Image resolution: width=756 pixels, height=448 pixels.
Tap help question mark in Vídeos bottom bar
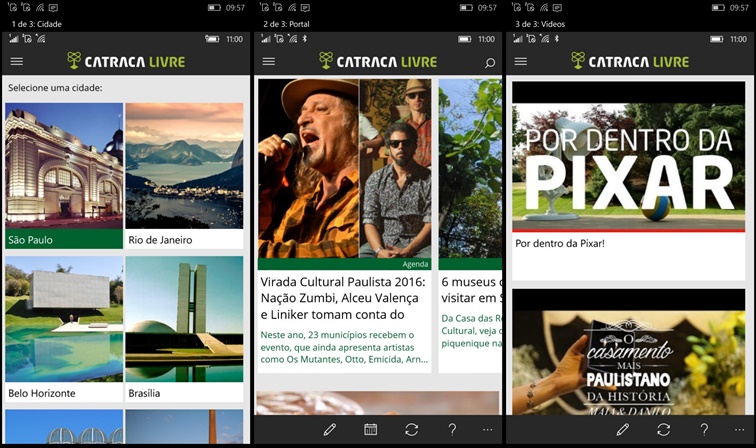coord(704,429)
